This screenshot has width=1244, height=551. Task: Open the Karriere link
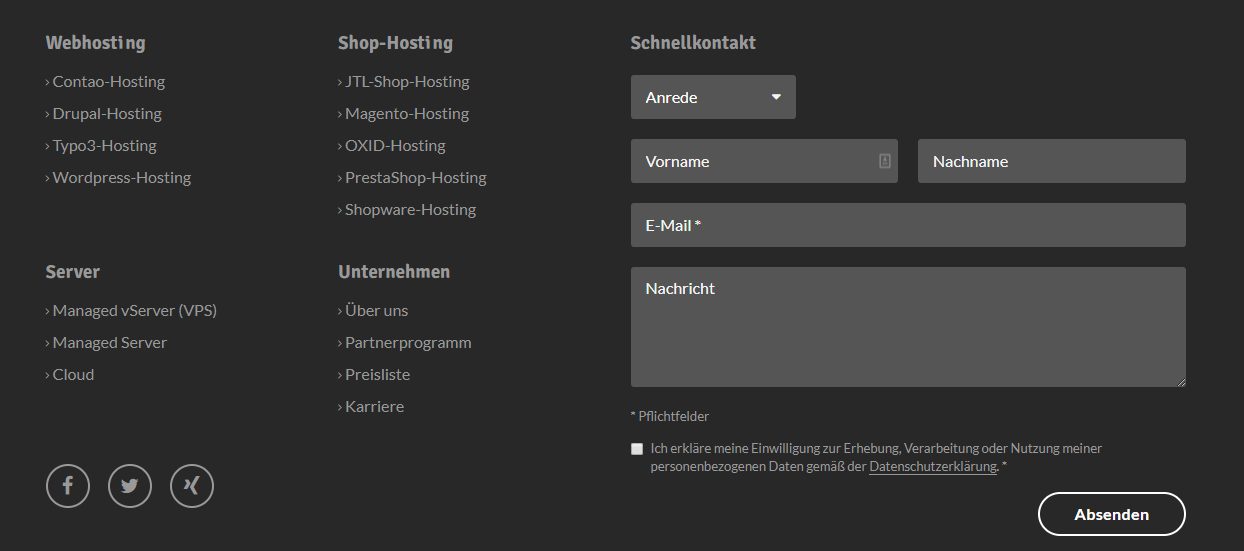pyautogui.click(x=374, y=407)
